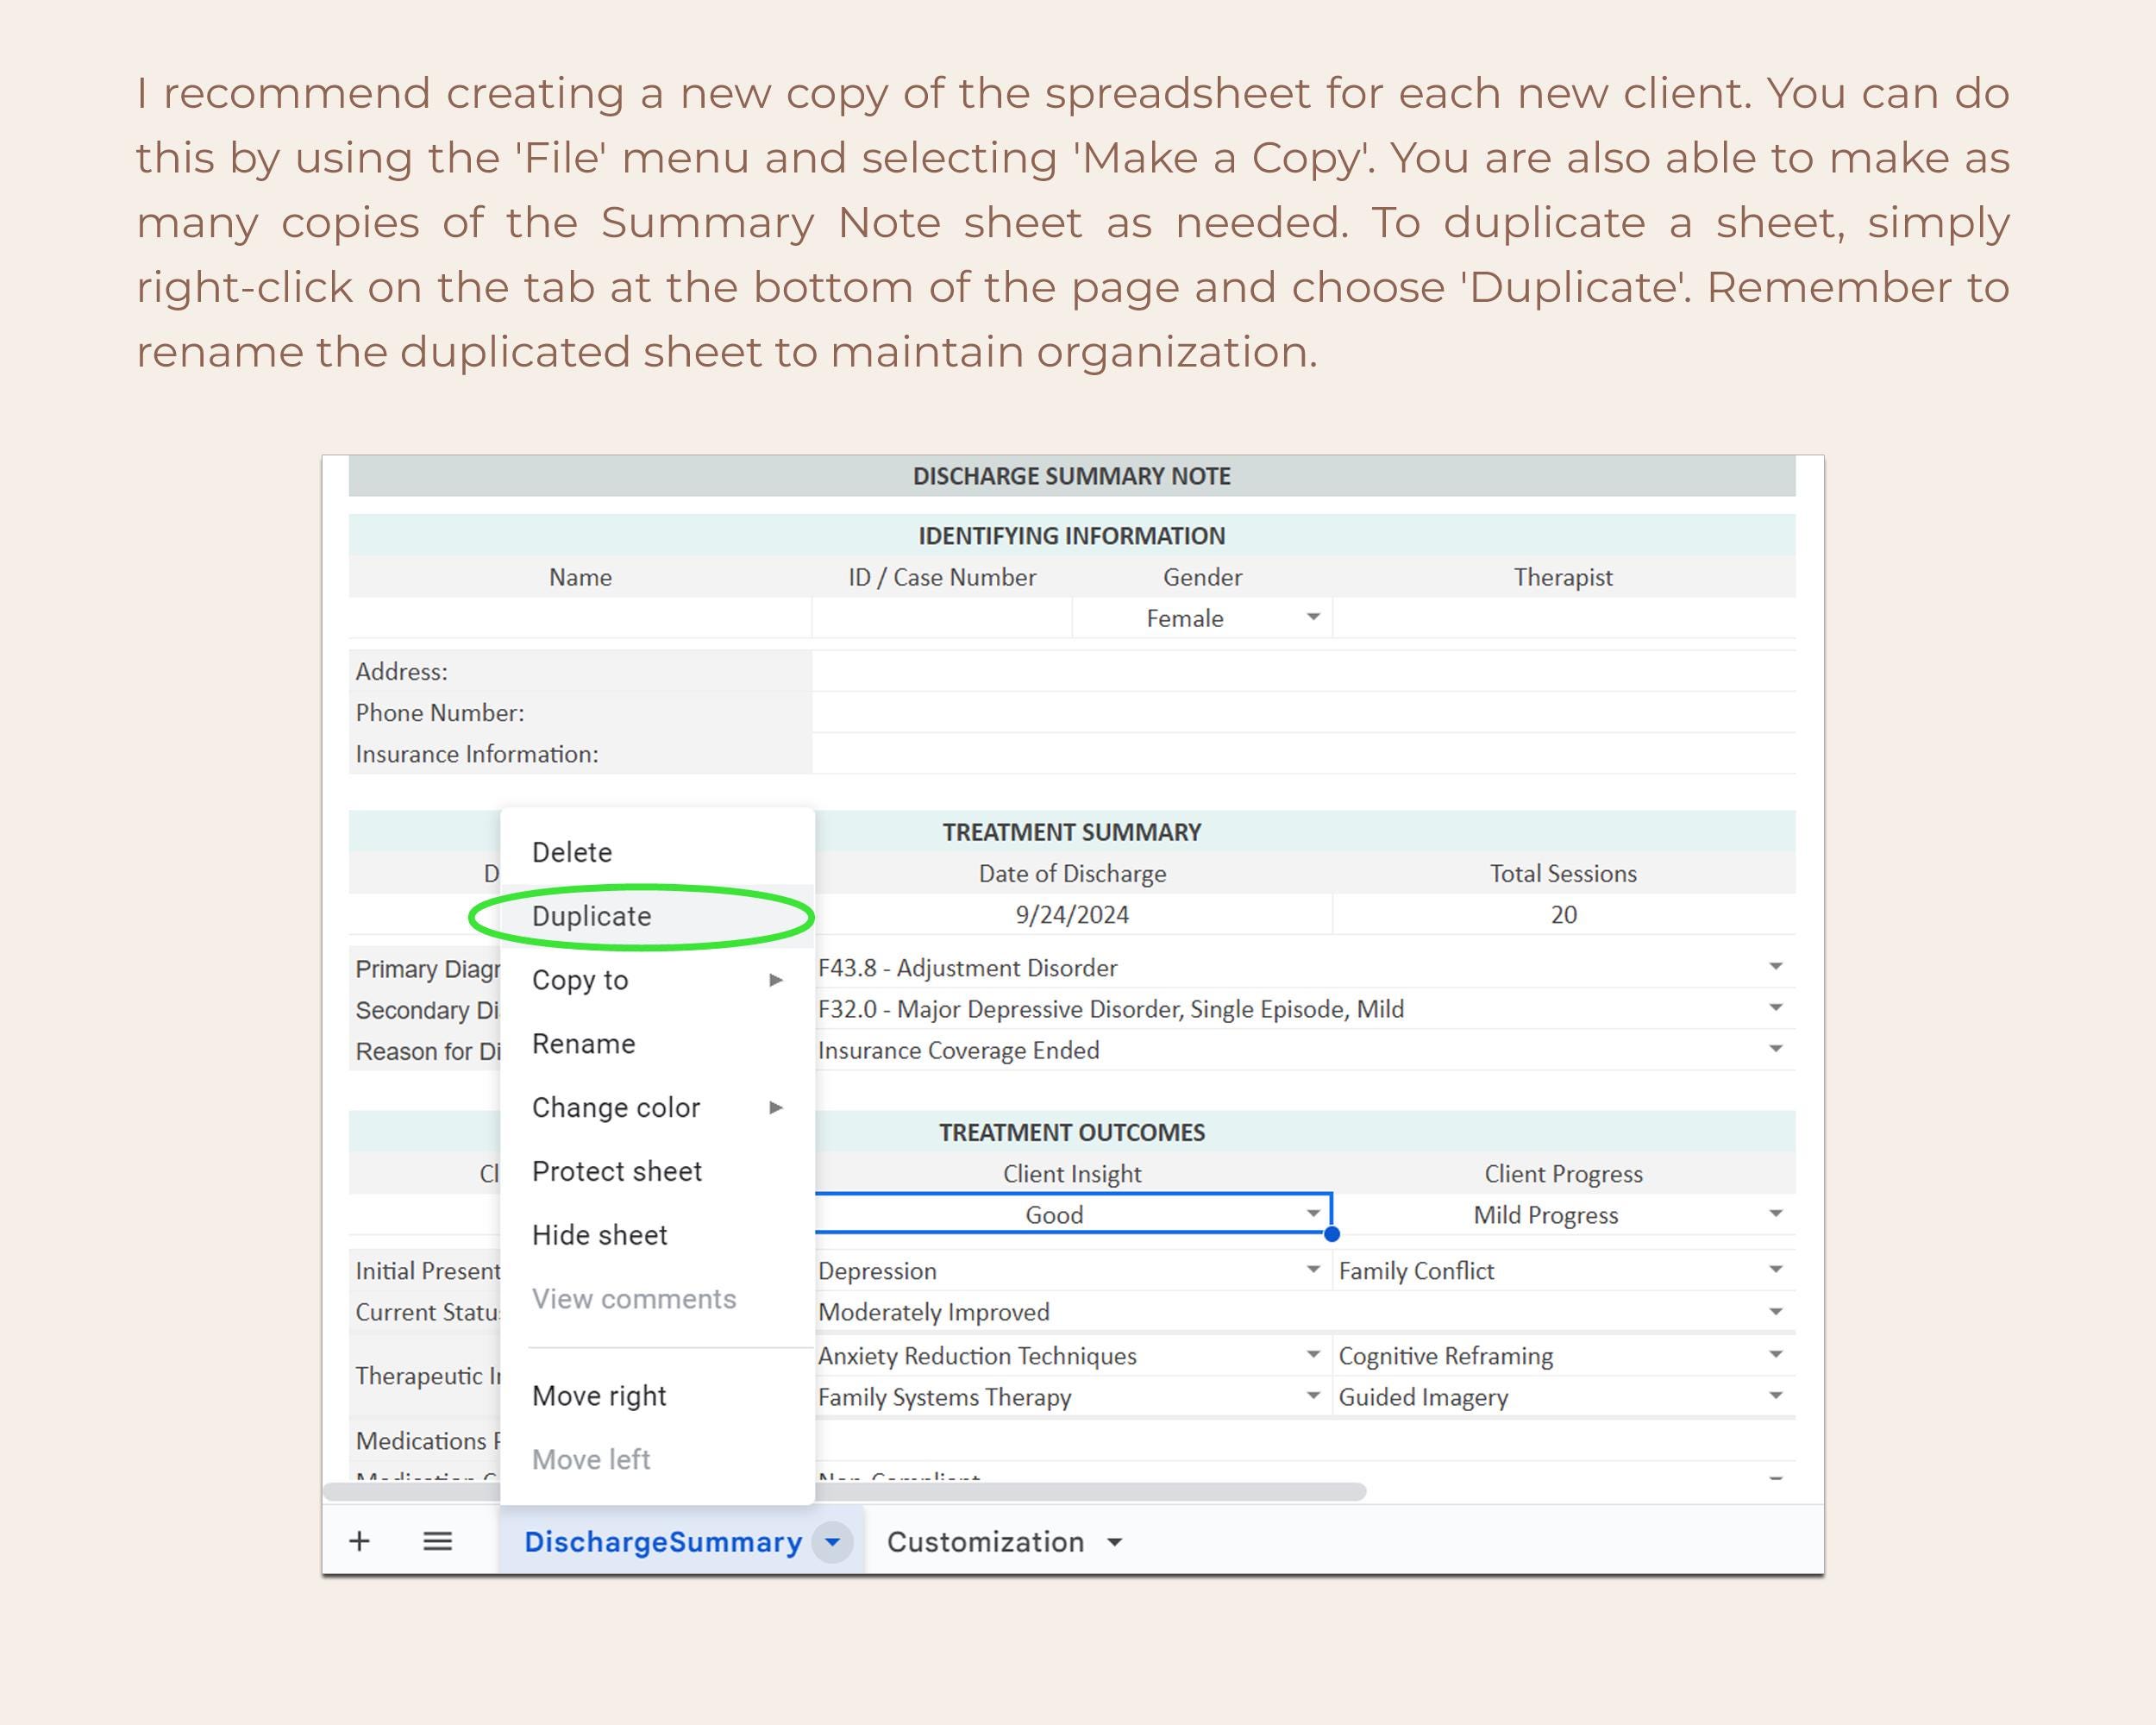Select Protect sheet option

tap(617, 1170)
